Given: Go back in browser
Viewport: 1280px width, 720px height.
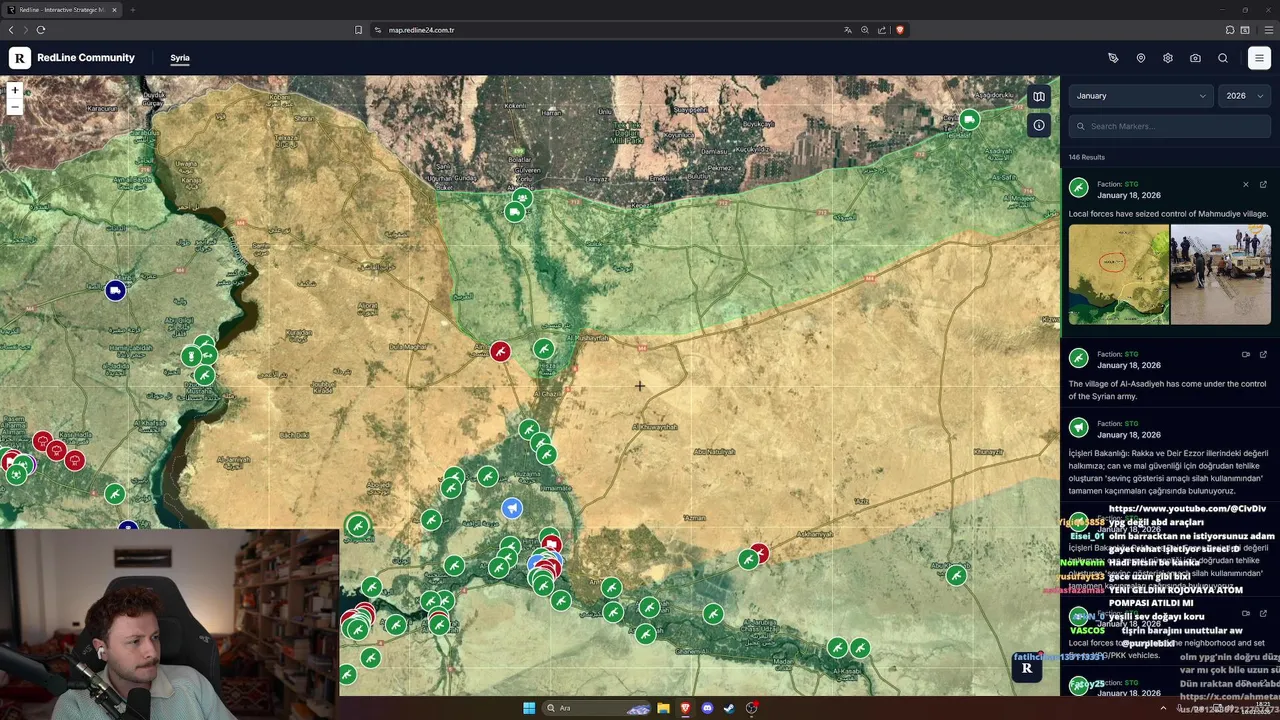Looking at the screenshot, I should 11,30.
